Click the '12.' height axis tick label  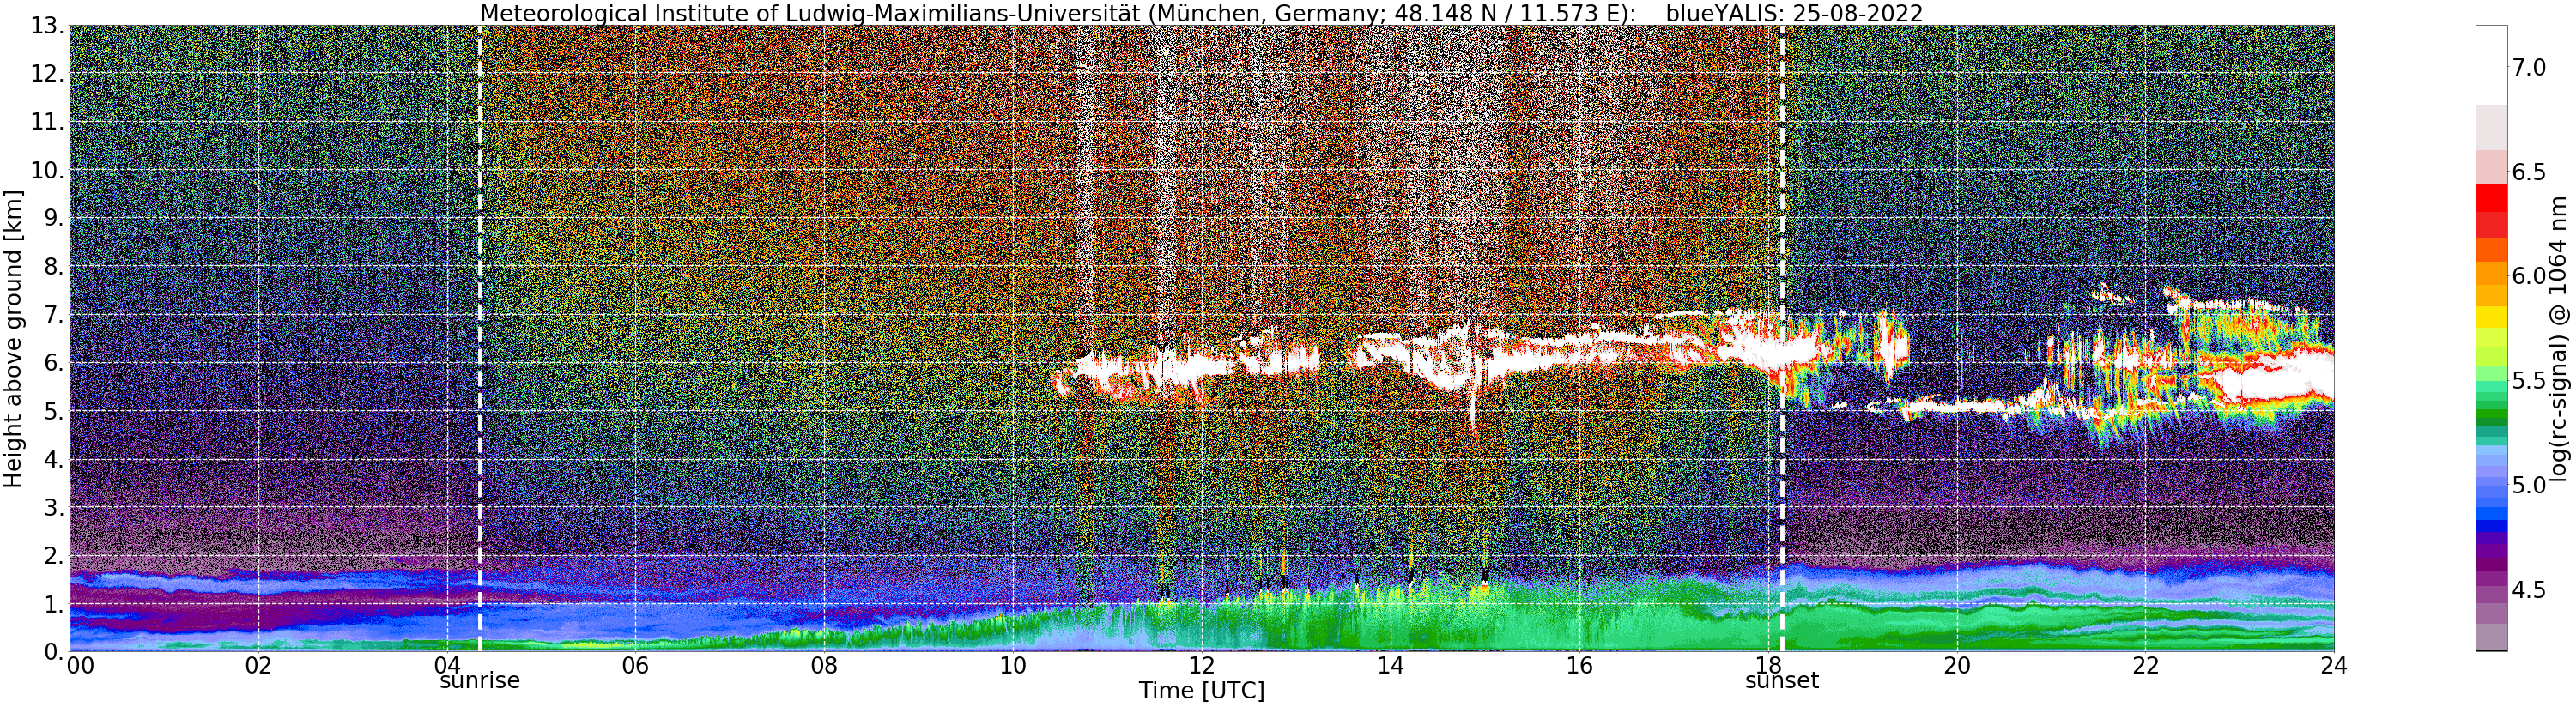47,74
